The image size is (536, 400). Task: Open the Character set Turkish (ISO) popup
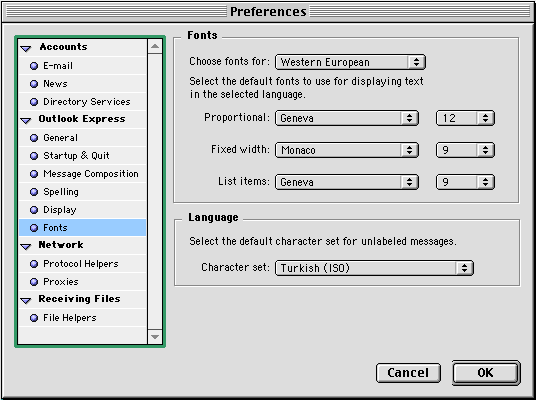[374, 268]
